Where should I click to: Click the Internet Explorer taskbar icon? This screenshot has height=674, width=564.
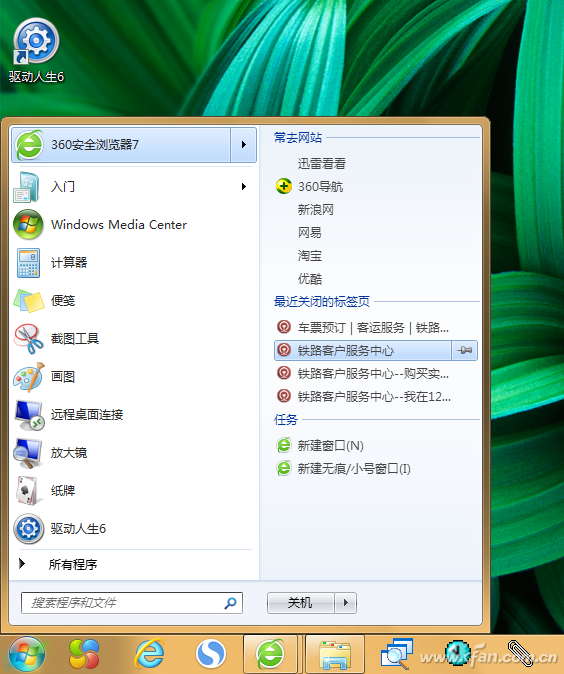pyautogui.click(x=149, y=654)
